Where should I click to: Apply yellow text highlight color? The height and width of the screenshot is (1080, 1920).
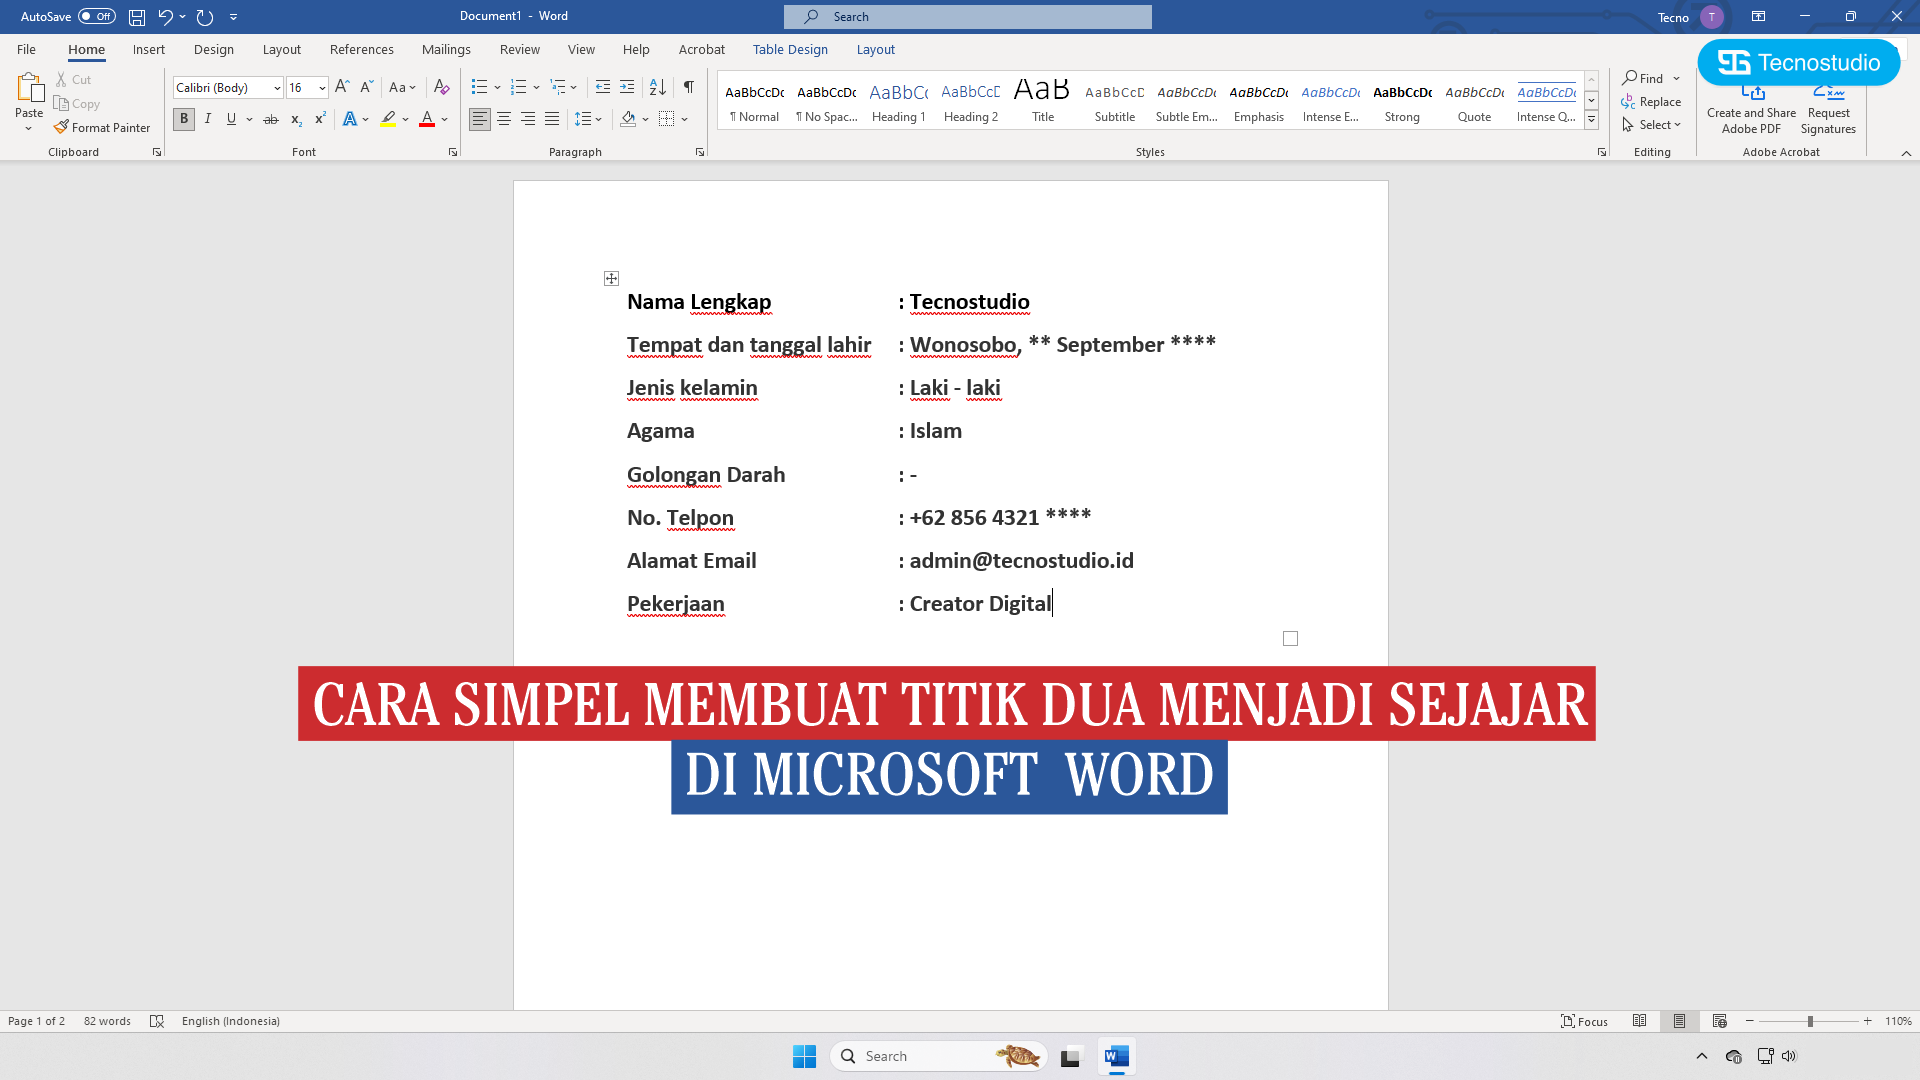[388, 119]
